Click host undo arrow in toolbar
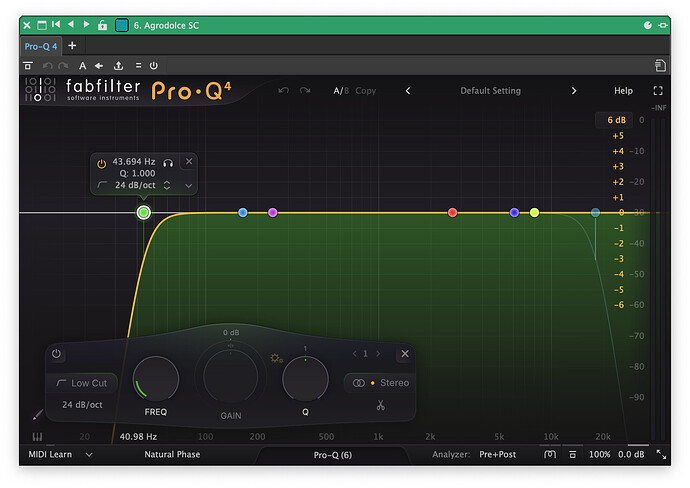Image resolution: width=690 pixels, height=488 pixels. point(48,66)
